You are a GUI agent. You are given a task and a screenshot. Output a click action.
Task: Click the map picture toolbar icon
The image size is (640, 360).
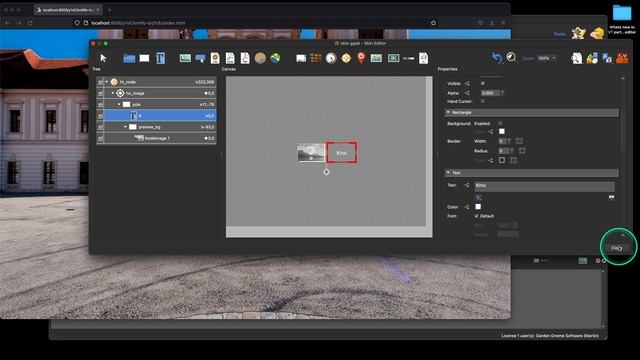[376, 58]
